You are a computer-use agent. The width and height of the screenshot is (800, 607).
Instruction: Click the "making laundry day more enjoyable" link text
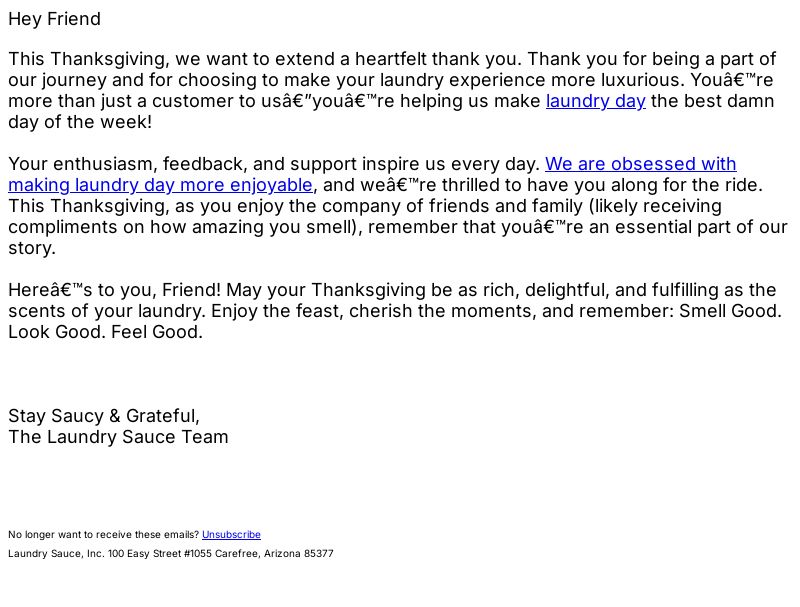click(160, 185)
